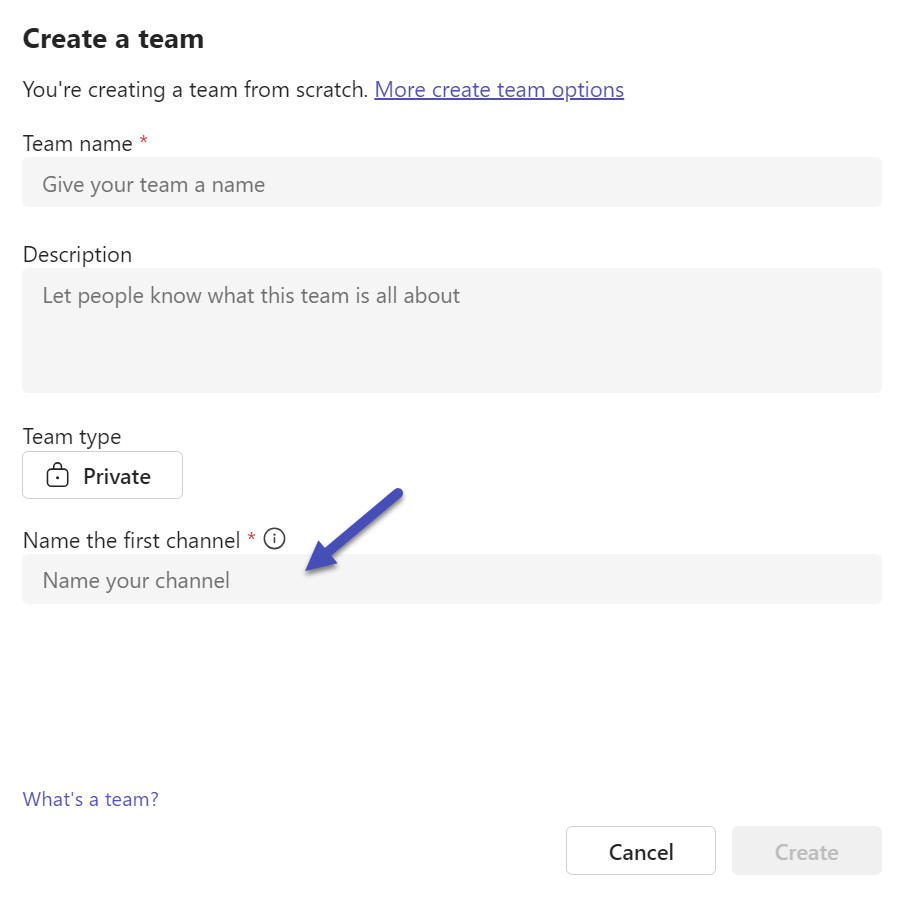Click the Team type section label

pyautogui.click(x=71, y=436)
